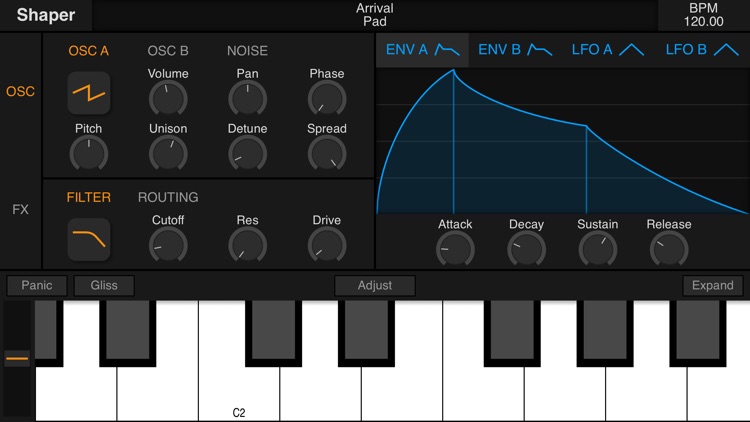Click the Unison knob
The image size is (750, 422).
pyautogui.click(x=168, y=154)
